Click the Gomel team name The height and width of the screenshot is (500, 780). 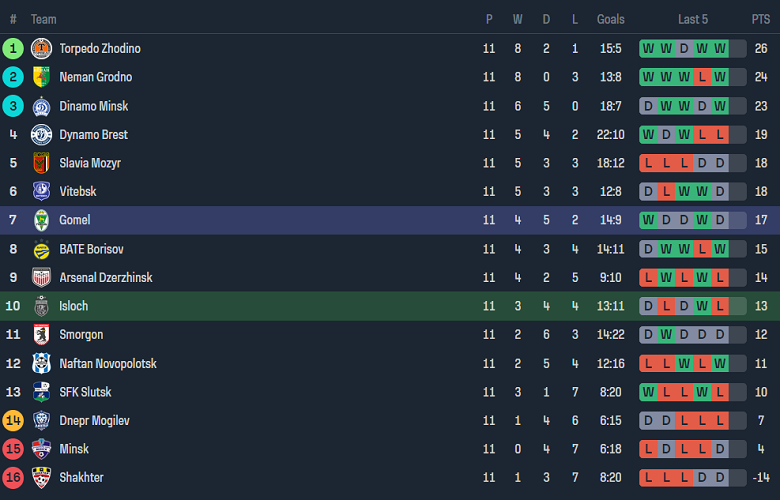(x=75, y=220)
